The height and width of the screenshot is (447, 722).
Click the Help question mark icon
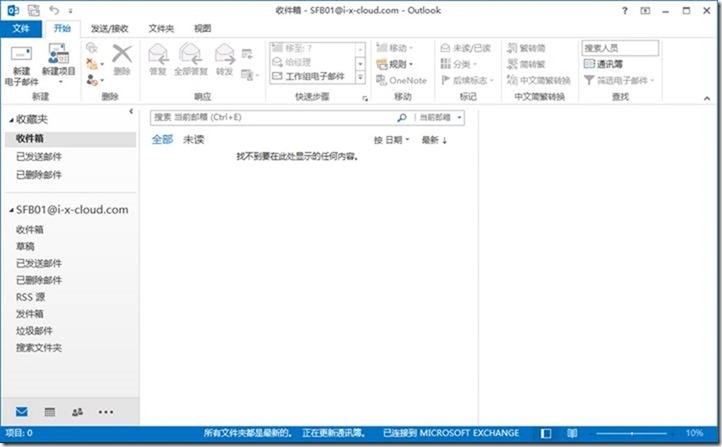pos(624,10)
